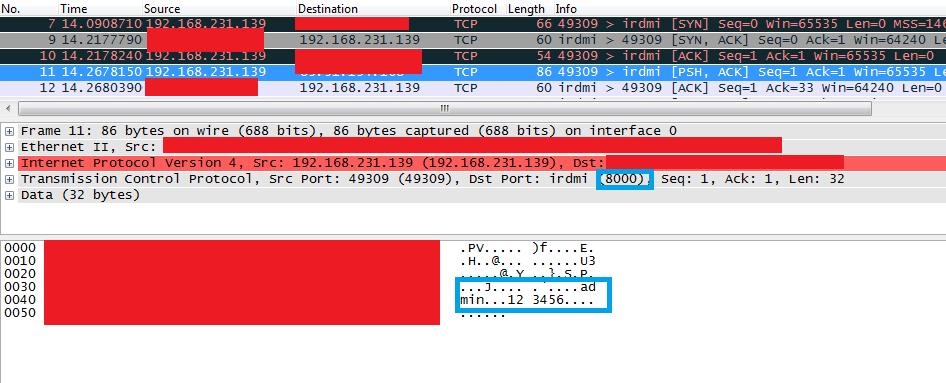This screenshot has height=383, width=946.
Task: Click Dst Port value (8000) in TCP line
Action: [624, 180]
